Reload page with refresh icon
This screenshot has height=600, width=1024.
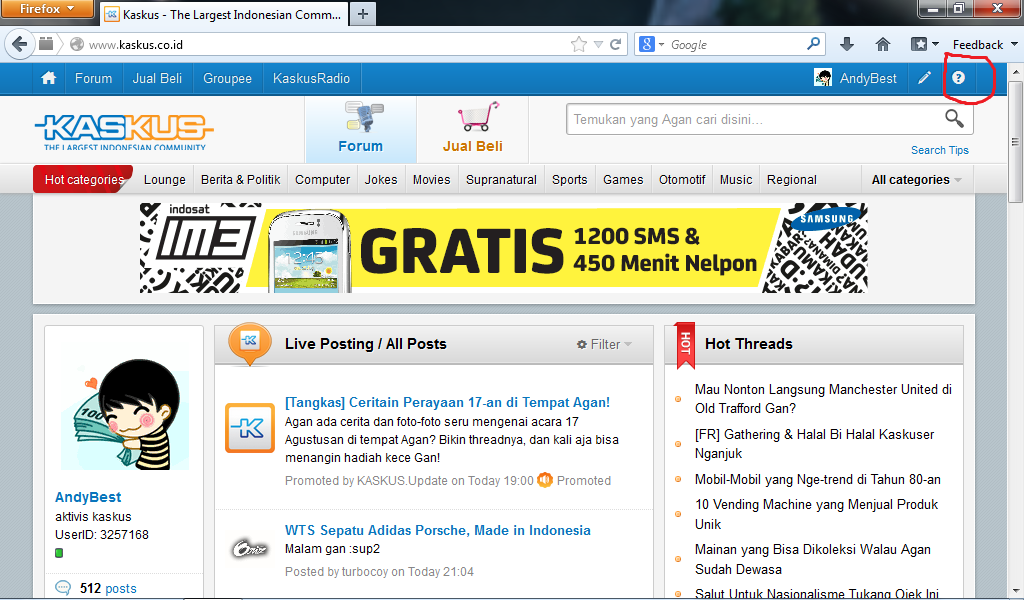[x=615, y=44]
